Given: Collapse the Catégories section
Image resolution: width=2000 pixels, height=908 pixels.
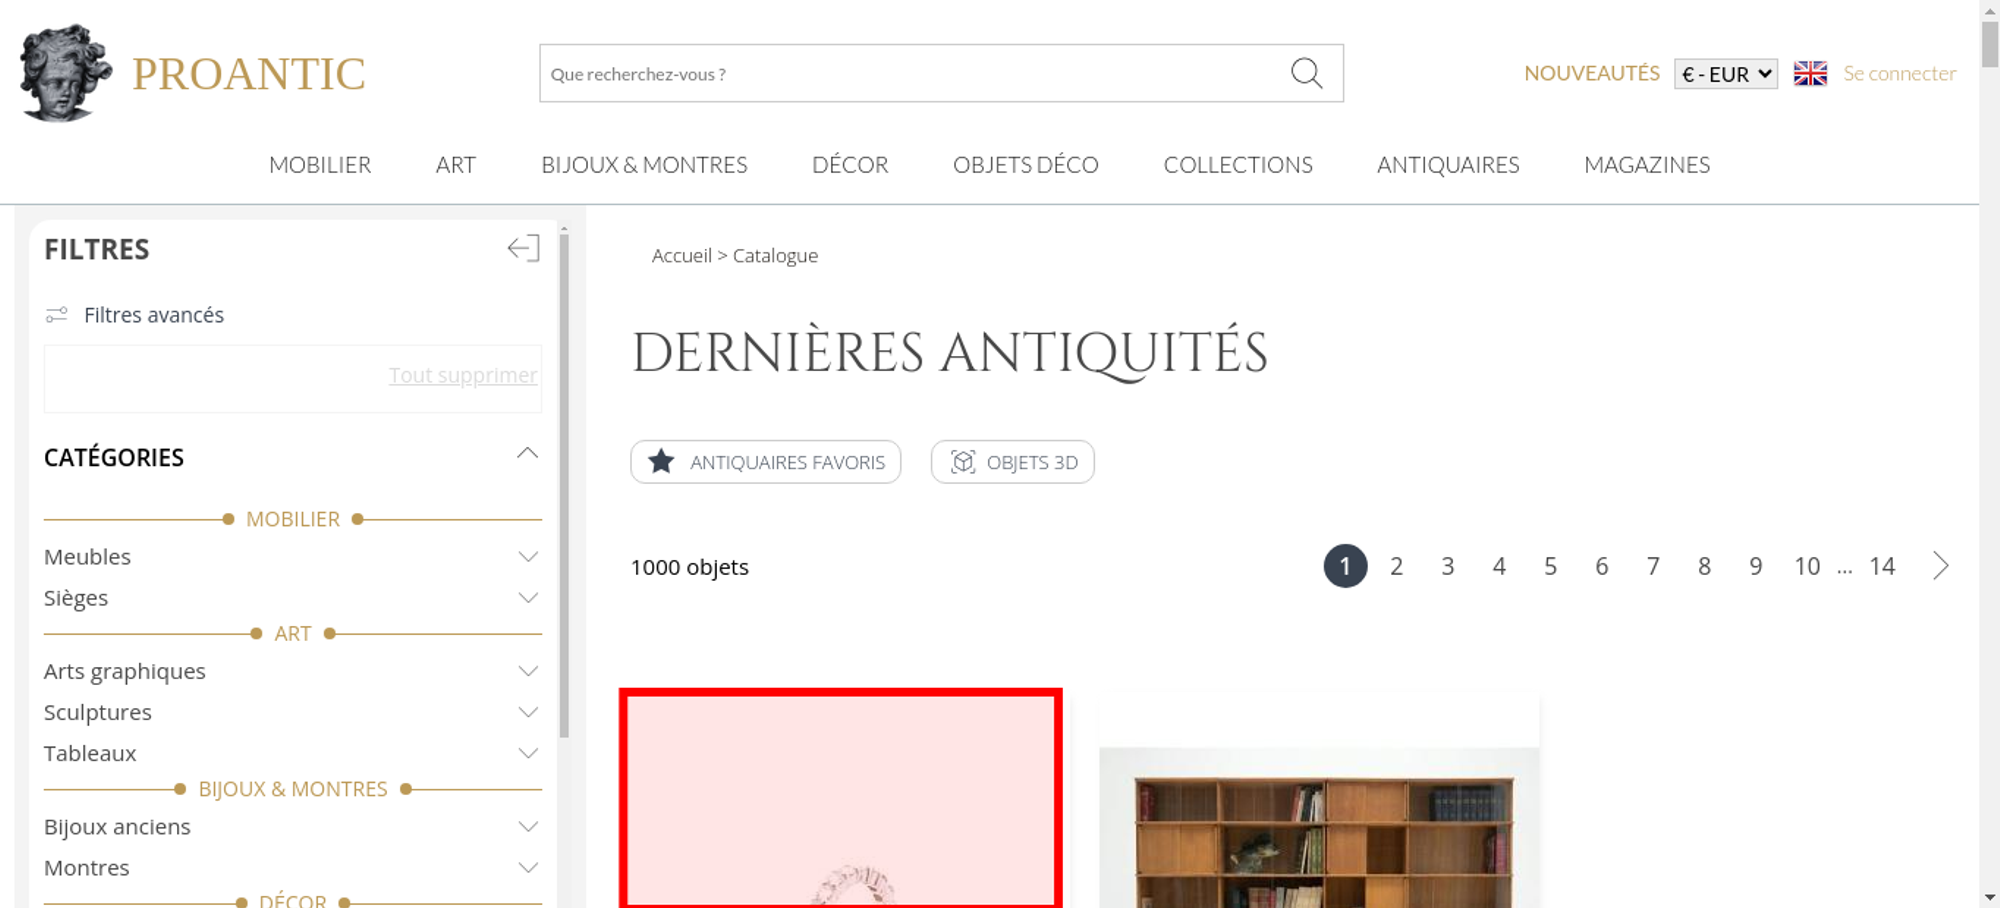Looking at the screenshot, I should pos(527,455).
